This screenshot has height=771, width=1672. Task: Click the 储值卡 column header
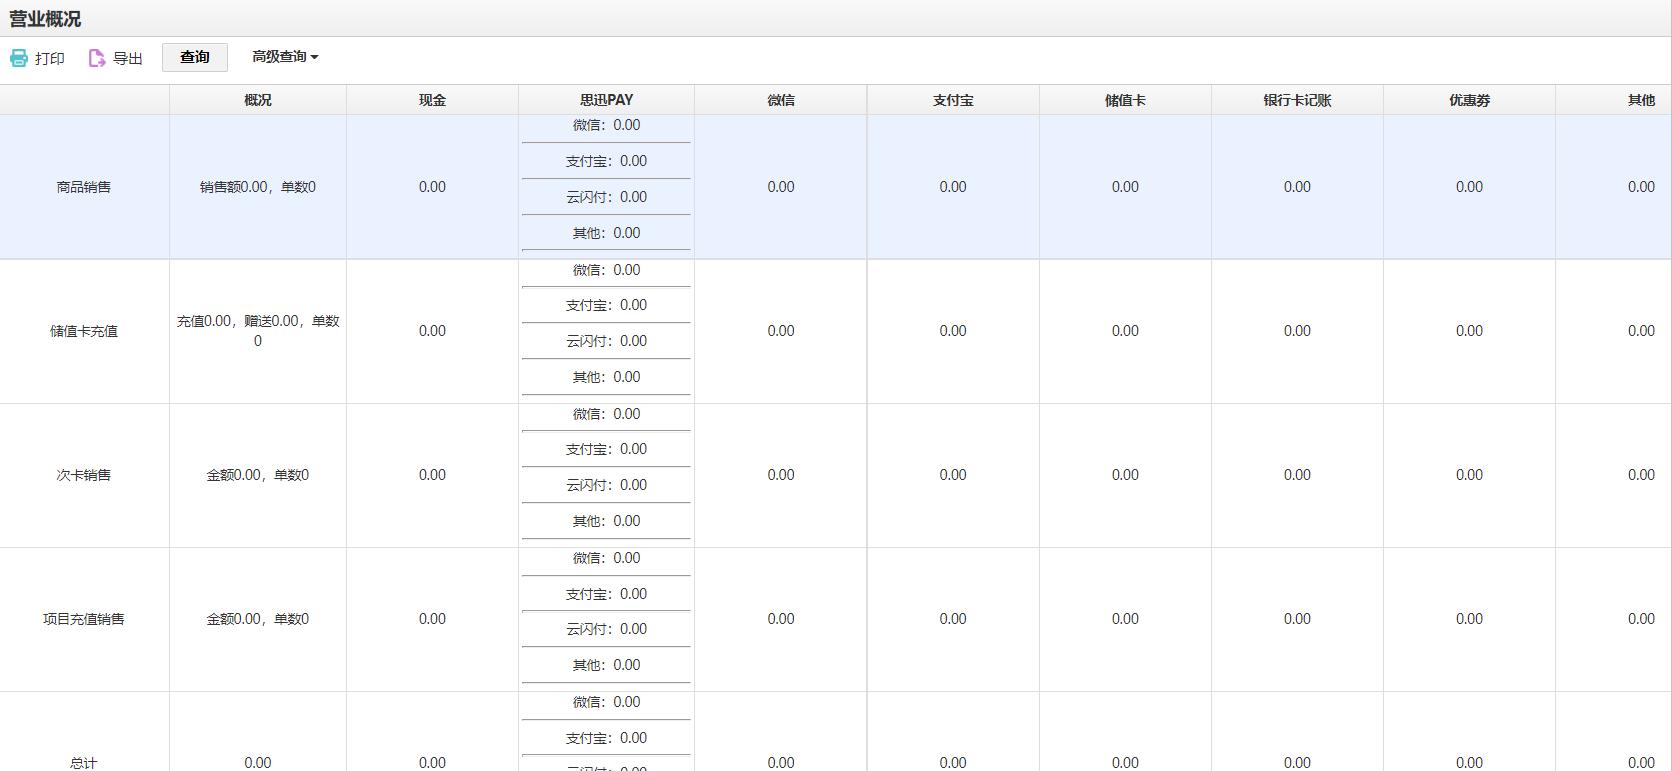tap(1125, 100)
